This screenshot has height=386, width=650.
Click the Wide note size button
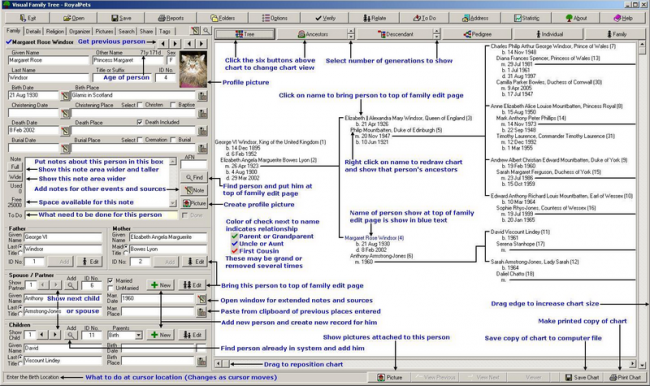15,177
